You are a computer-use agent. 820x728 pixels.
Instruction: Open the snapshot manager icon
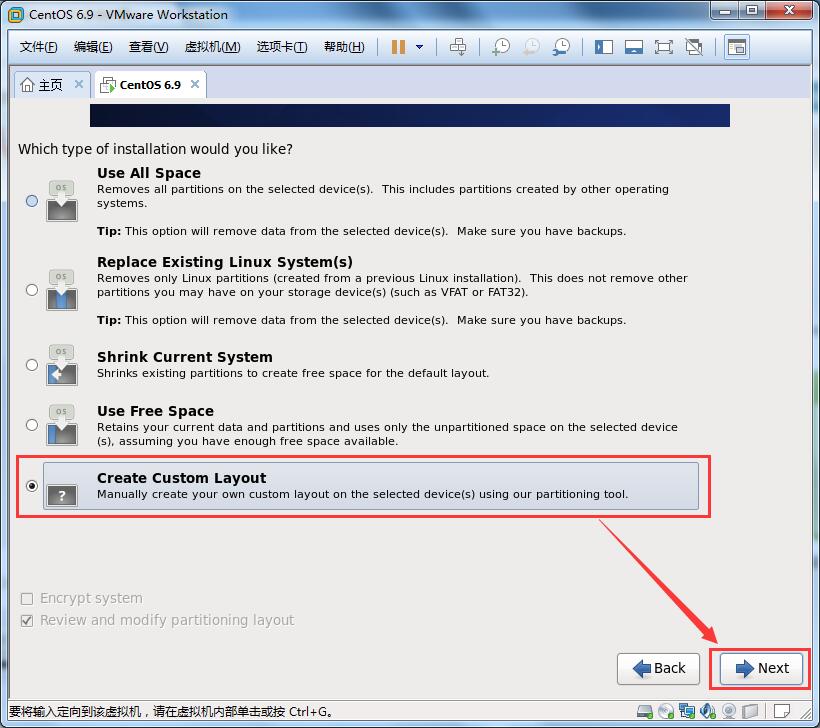coord(561,47)
